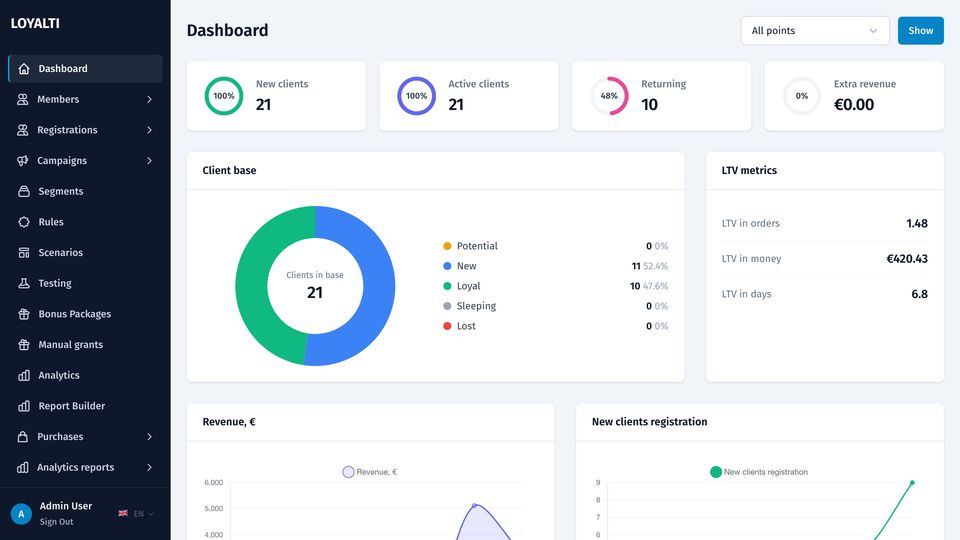Expand the Analytics reports submenu chevron

pyautogui.click(x=149, y=467)
